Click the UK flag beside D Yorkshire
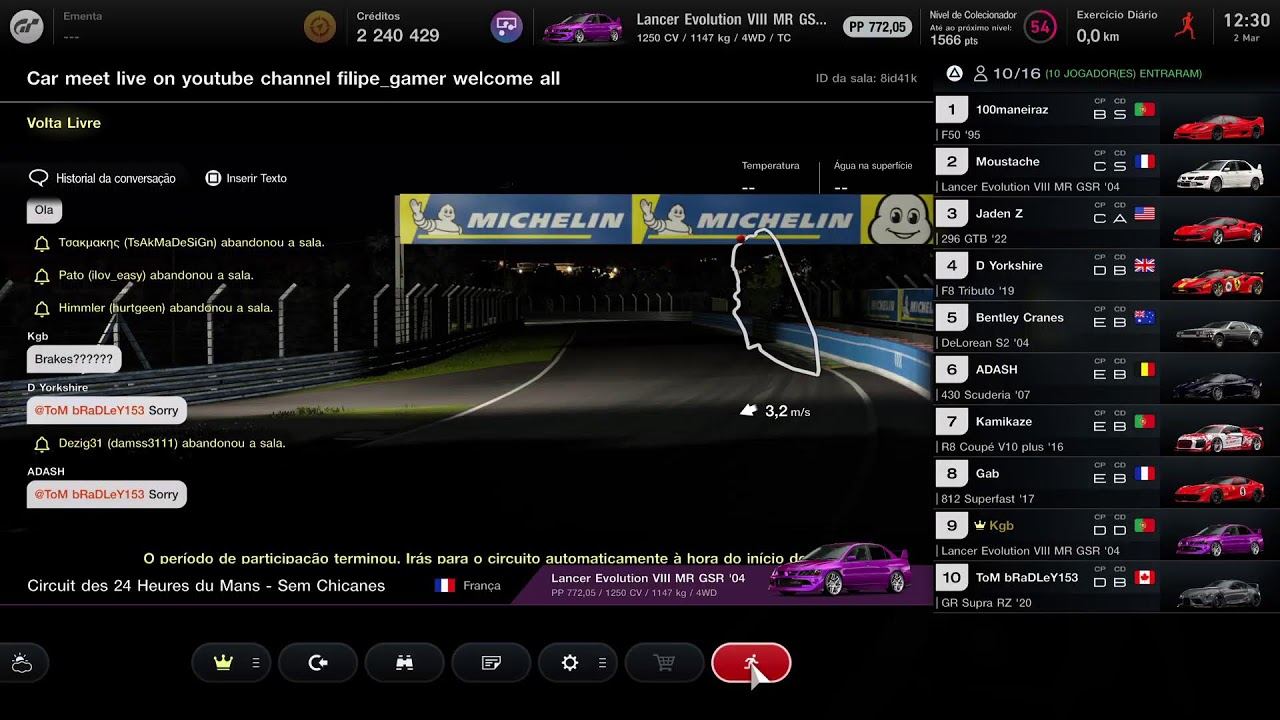Image resolution: width=1280 pixels, height=720 pixels. (x=1145, y=265)
